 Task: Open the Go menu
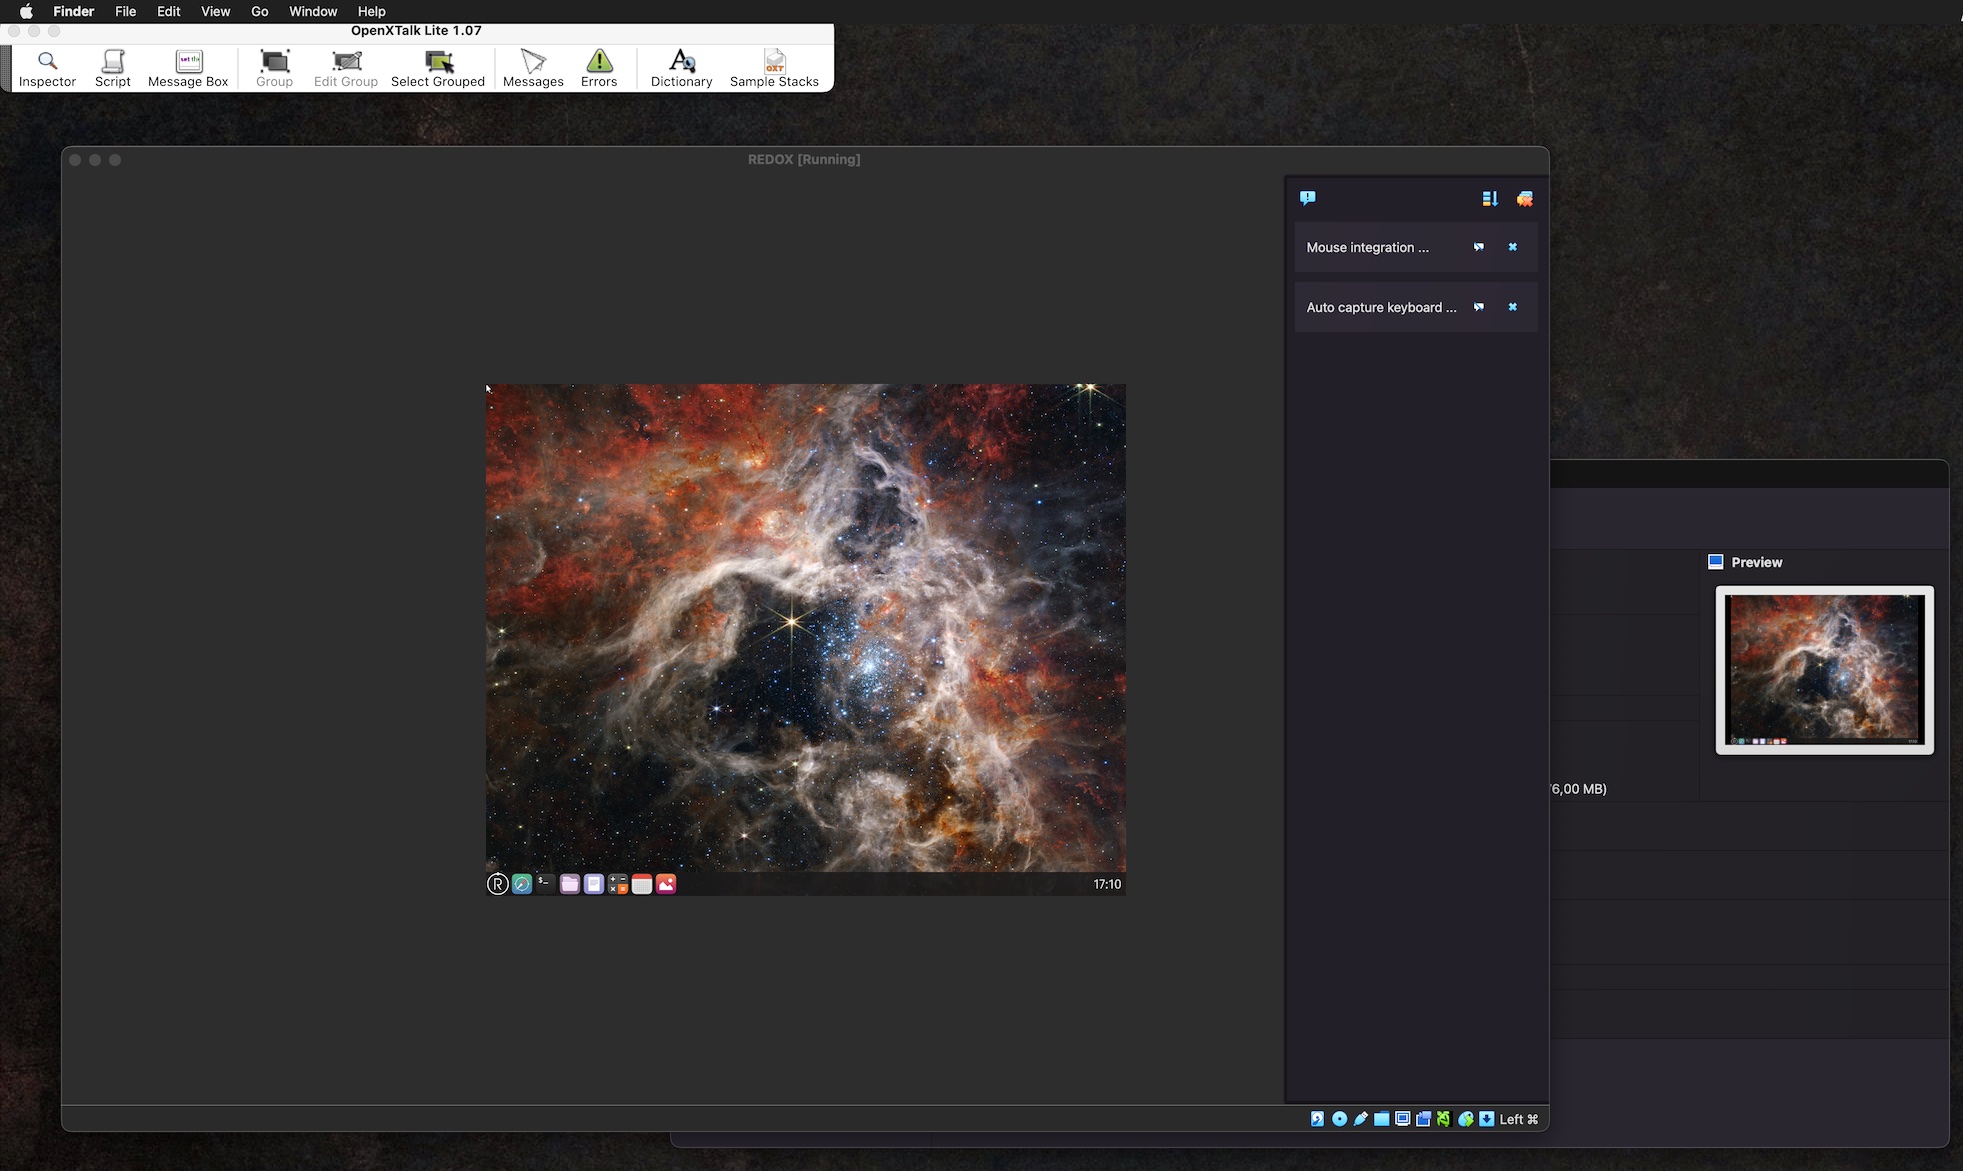[260, 11]
